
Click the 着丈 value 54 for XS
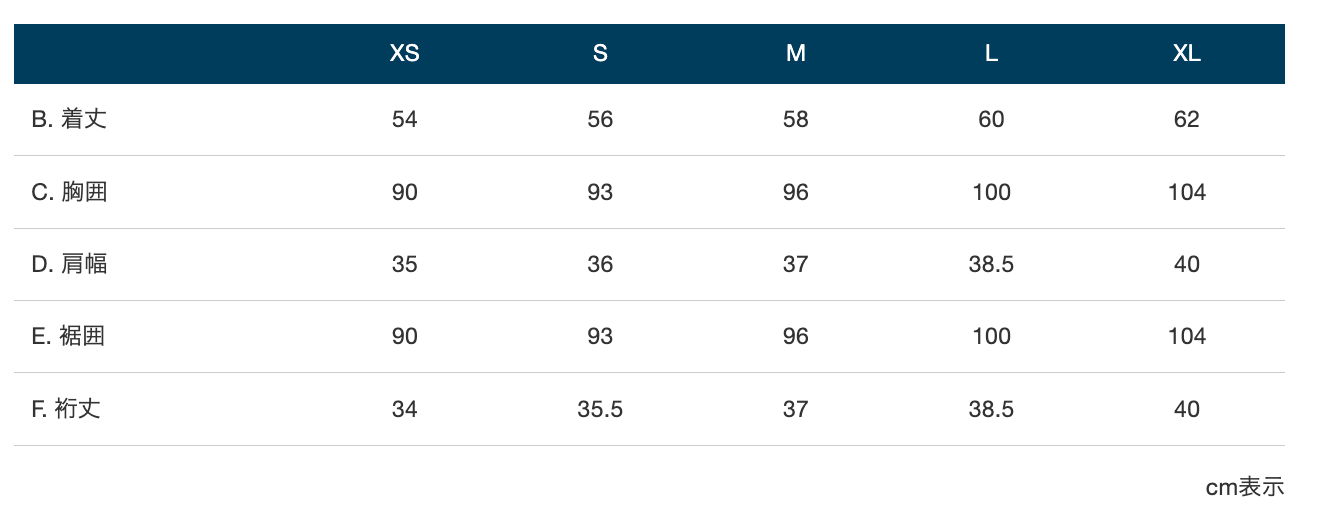[404, 120]
